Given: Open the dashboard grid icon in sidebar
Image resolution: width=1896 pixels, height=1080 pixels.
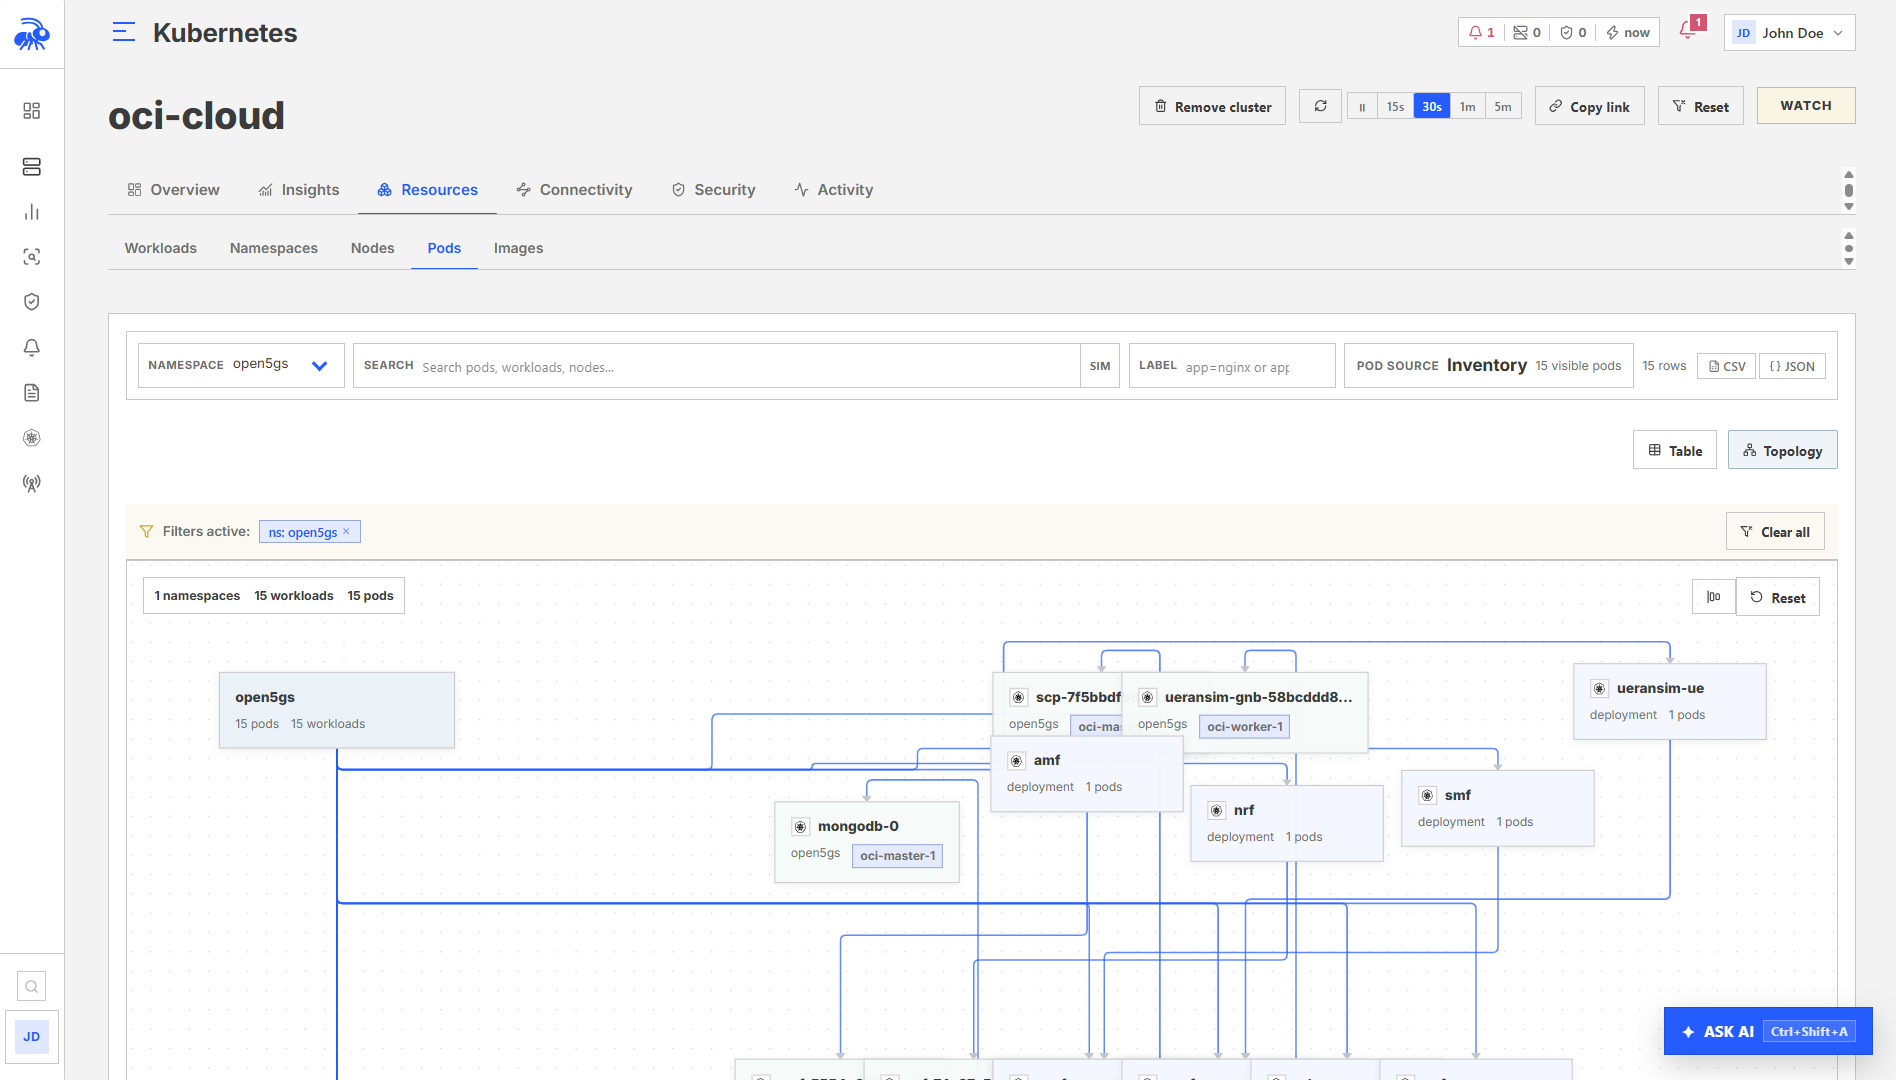Looking at the screenshot, I should pos(32,110).
